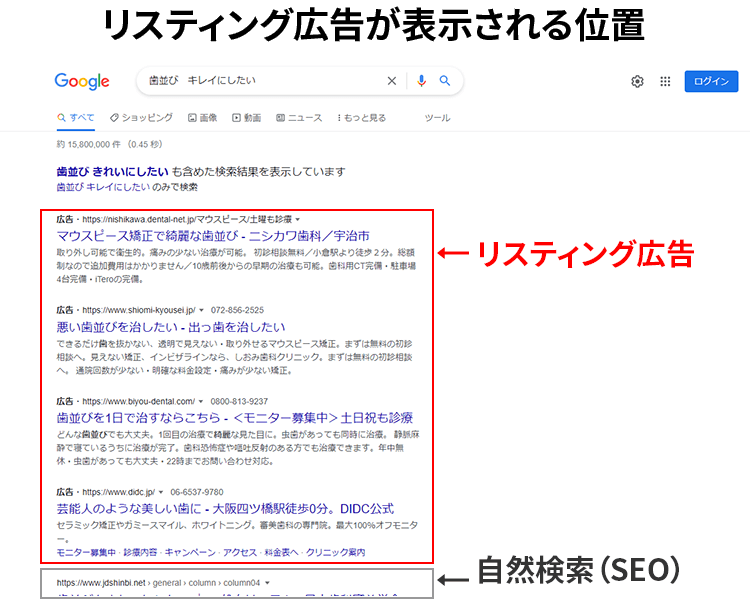The image size is (750, 600).
Task: Expand dropdown arrow next to jdshinbi.net URL
Action: pyautogui.click(x=267, y=583)
